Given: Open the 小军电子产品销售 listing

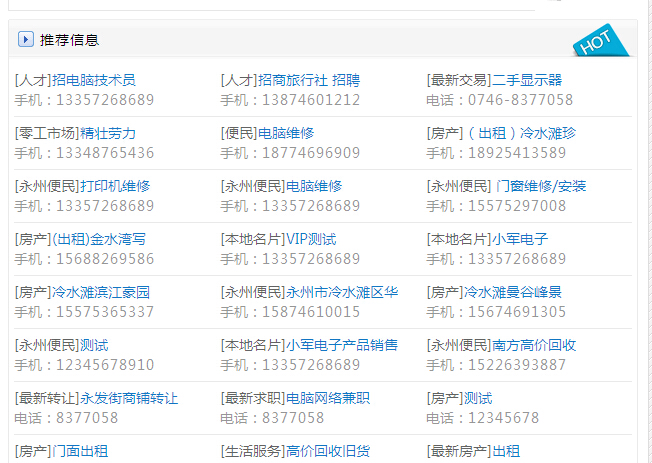Looking at the screenshot, I should [309, 345].
